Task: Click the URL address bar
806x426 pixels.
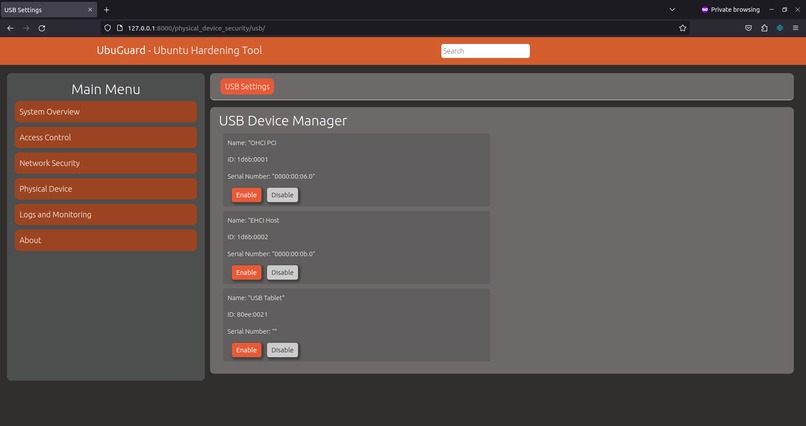Action: point(395,28)
